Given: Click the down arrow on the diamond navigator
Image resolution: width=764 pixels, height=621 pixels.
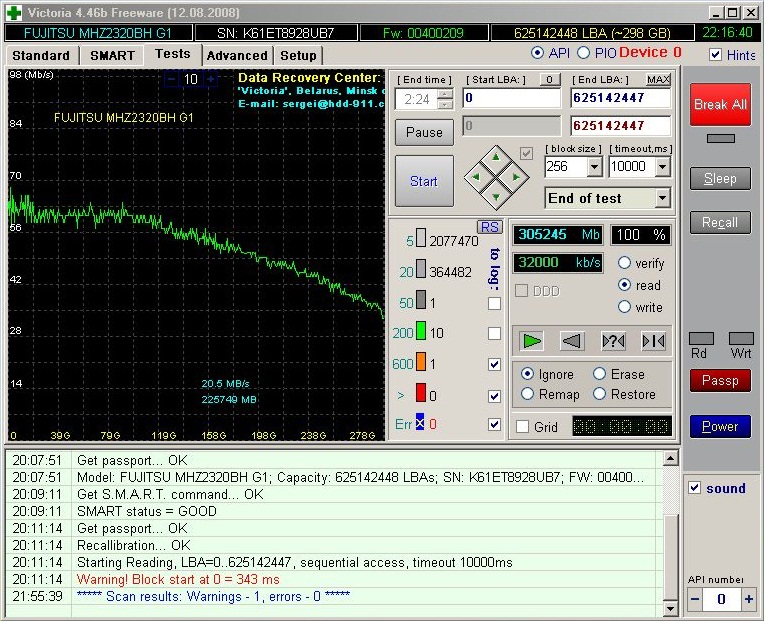Looking at the screenshot, I should point(496,197).
